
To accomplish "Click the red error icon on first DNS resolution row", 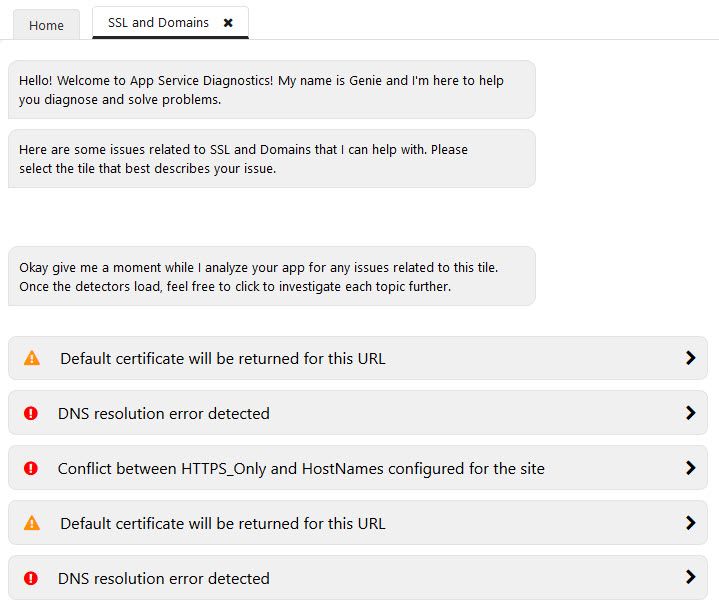I will coord(31,413).
